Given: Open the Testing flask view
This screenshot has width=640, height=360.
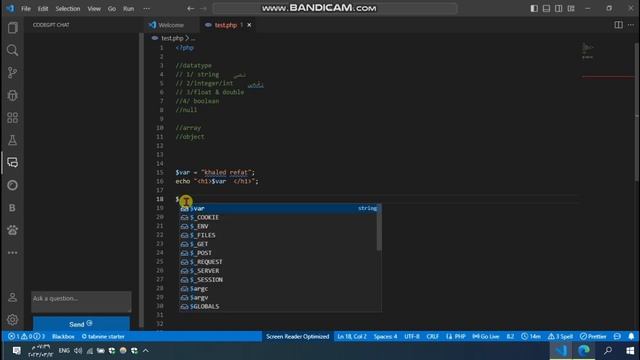Looking at the screenshot, I should tap(13, 140).
